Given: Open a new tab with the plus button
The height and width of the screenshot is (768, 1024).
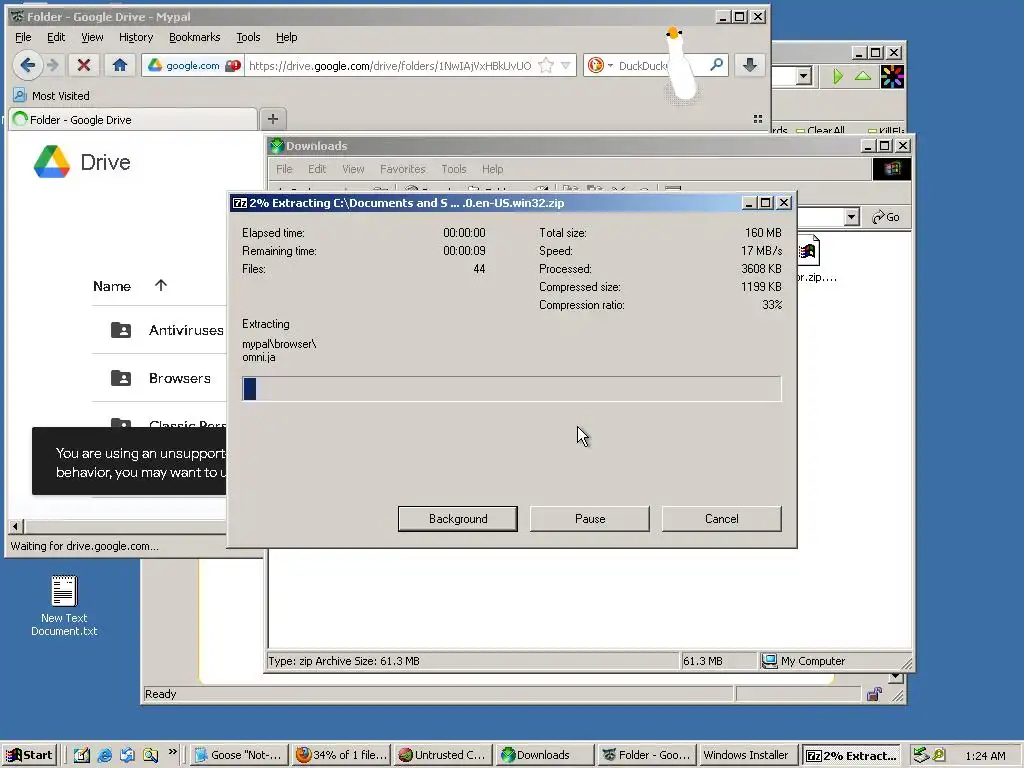Looking at the screenshot, I should click(x=273, y=119).
